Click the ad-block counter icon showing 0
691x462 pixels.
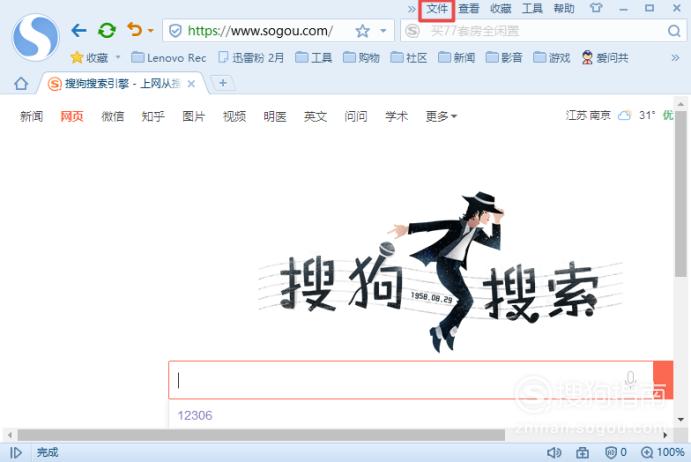[616, 453]
